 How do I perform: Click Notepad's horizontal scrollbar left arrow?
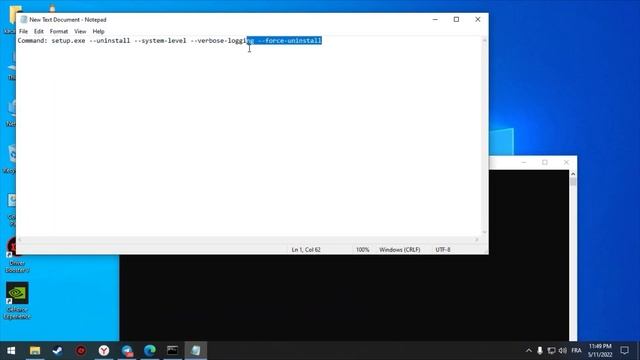point(20,240)
